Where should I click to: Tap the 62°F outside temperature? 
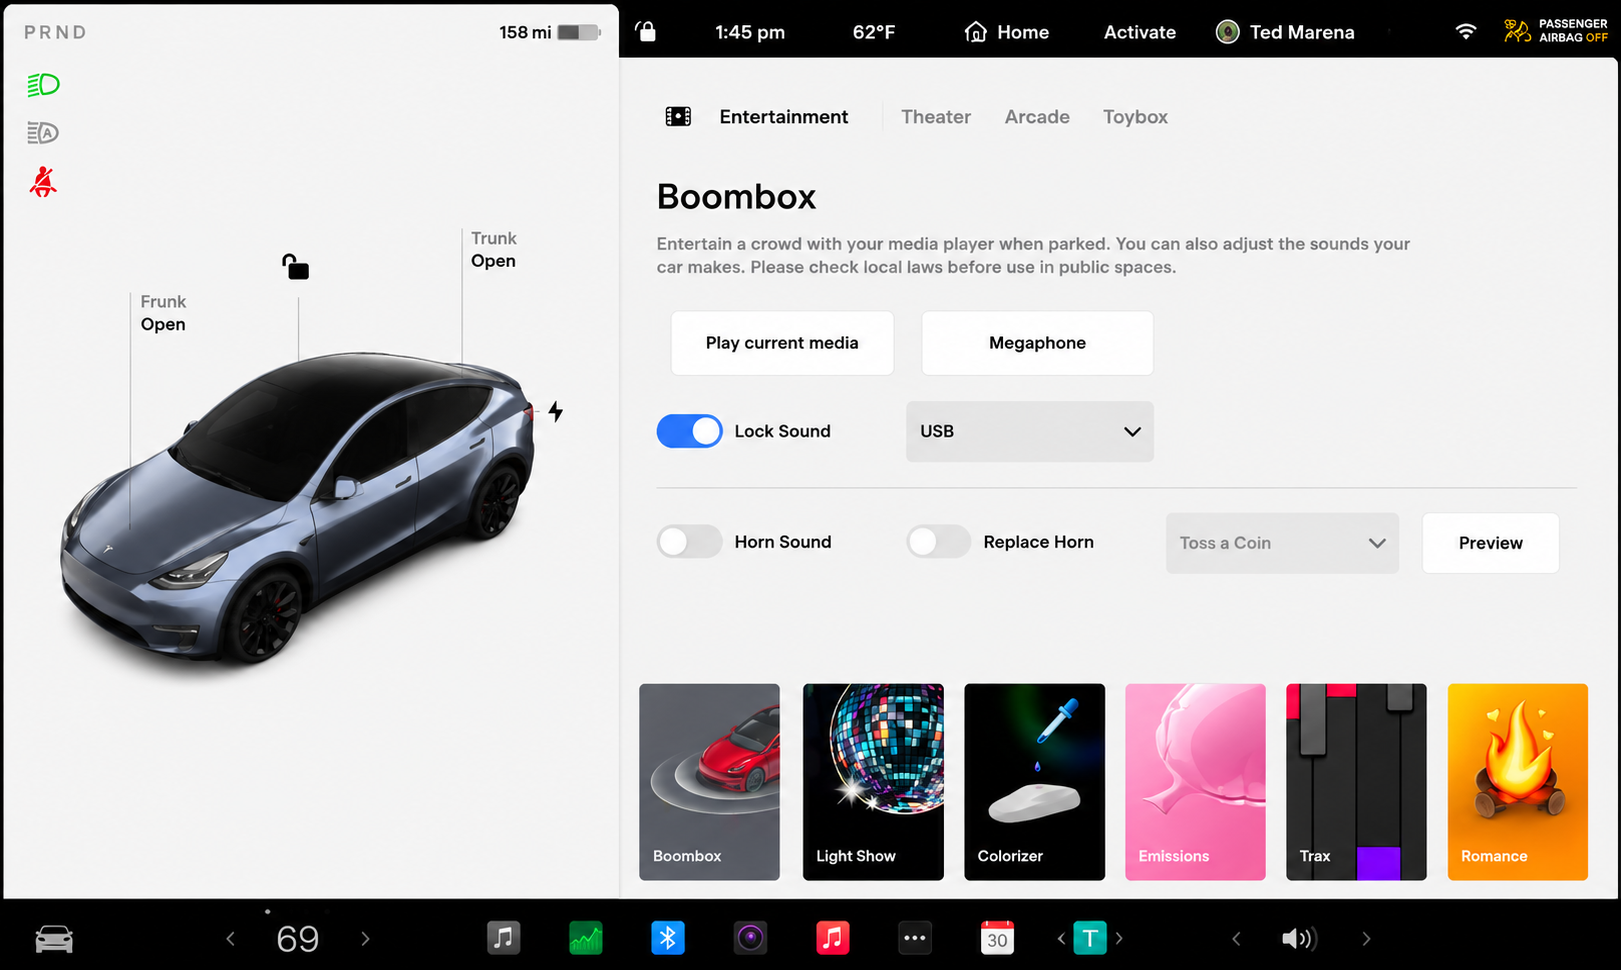[873, 32]
